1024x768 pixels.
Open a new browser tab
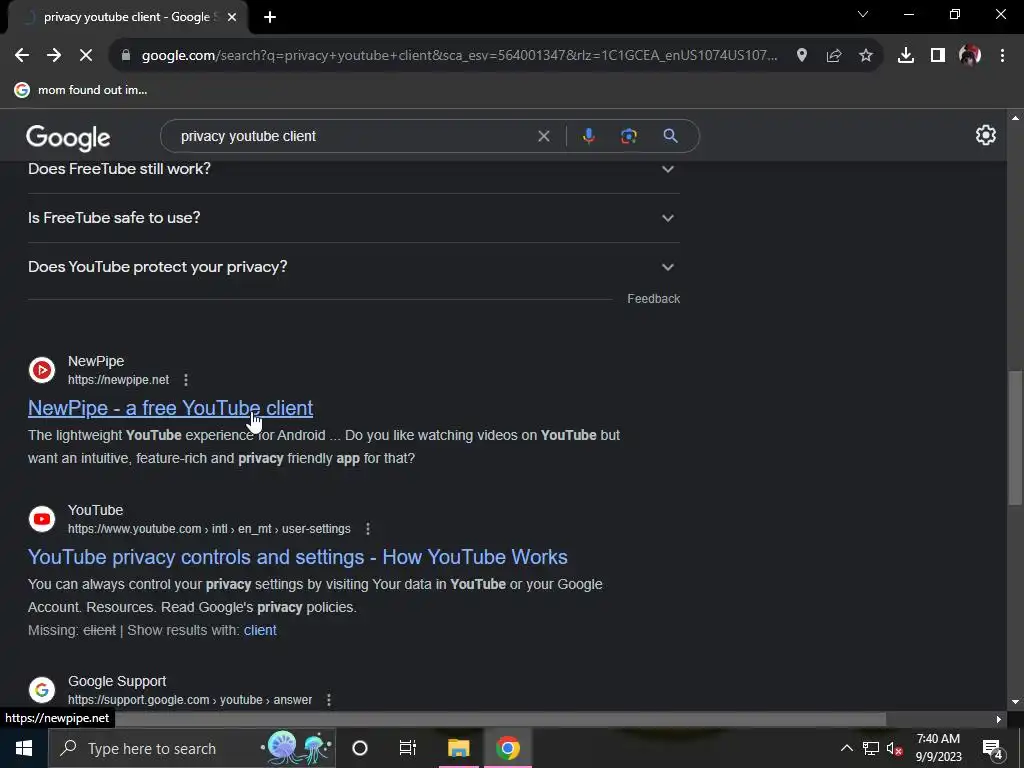point(270,17)
